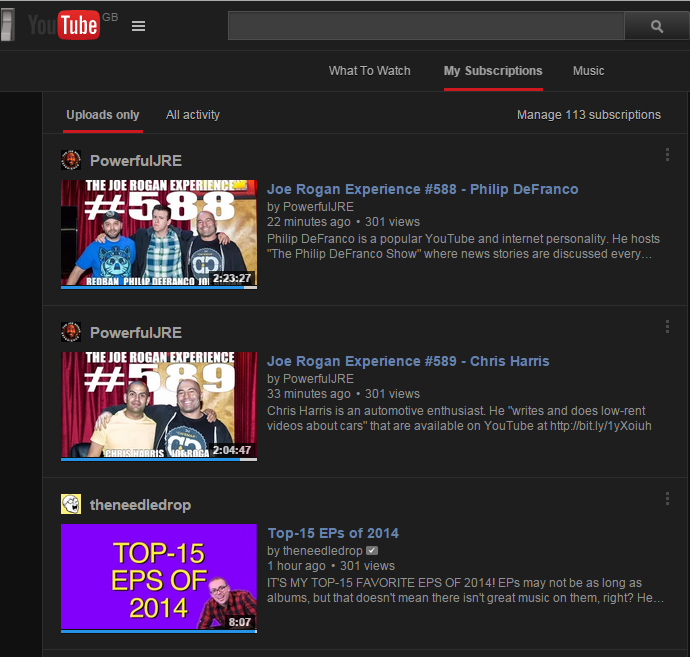Open PowerfulJRE channel name above #589
690x657 pixels.
point(136,333)
